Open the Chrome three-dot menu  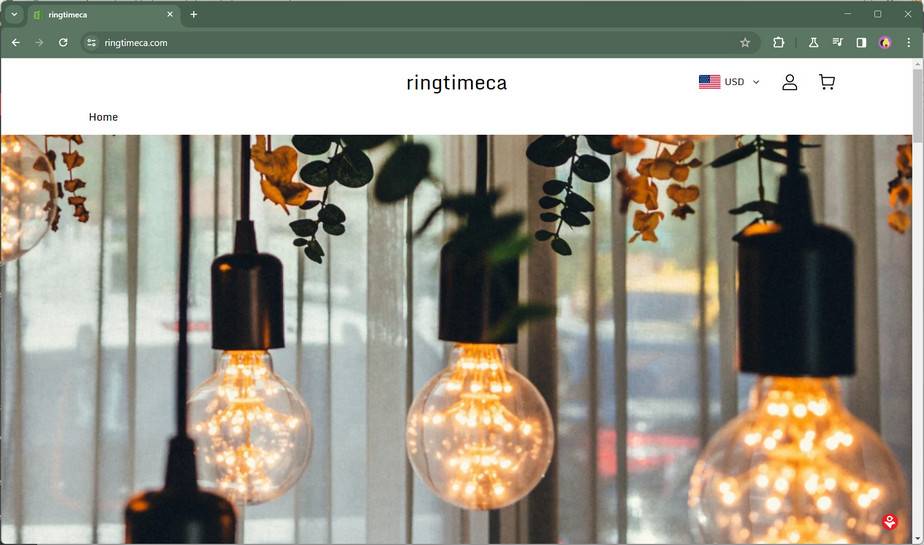coord(909,42)
